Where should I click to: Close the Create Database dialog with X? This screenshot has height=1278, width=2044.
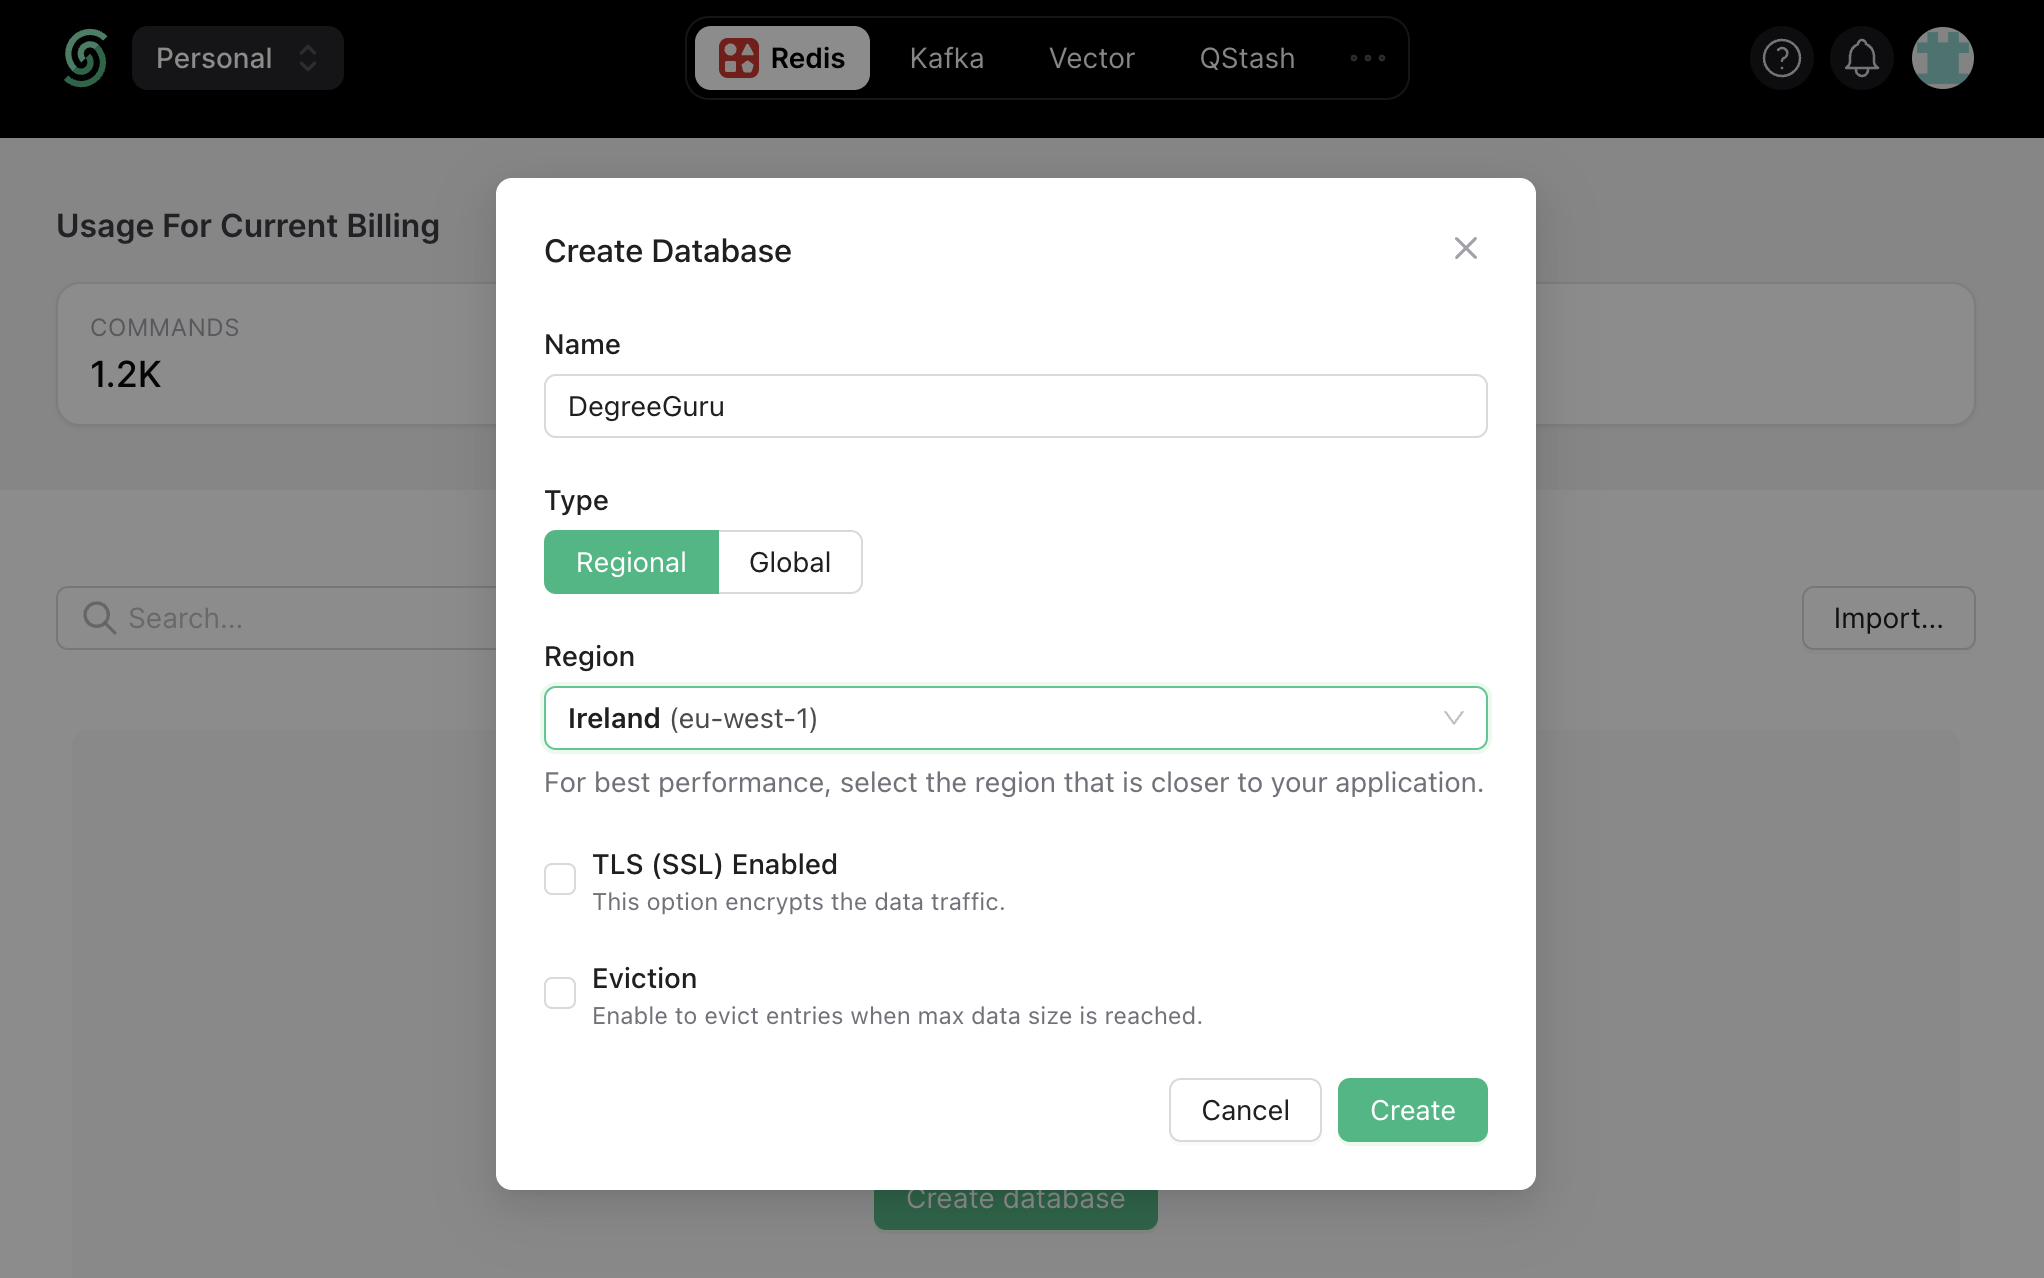(1465, 248)
